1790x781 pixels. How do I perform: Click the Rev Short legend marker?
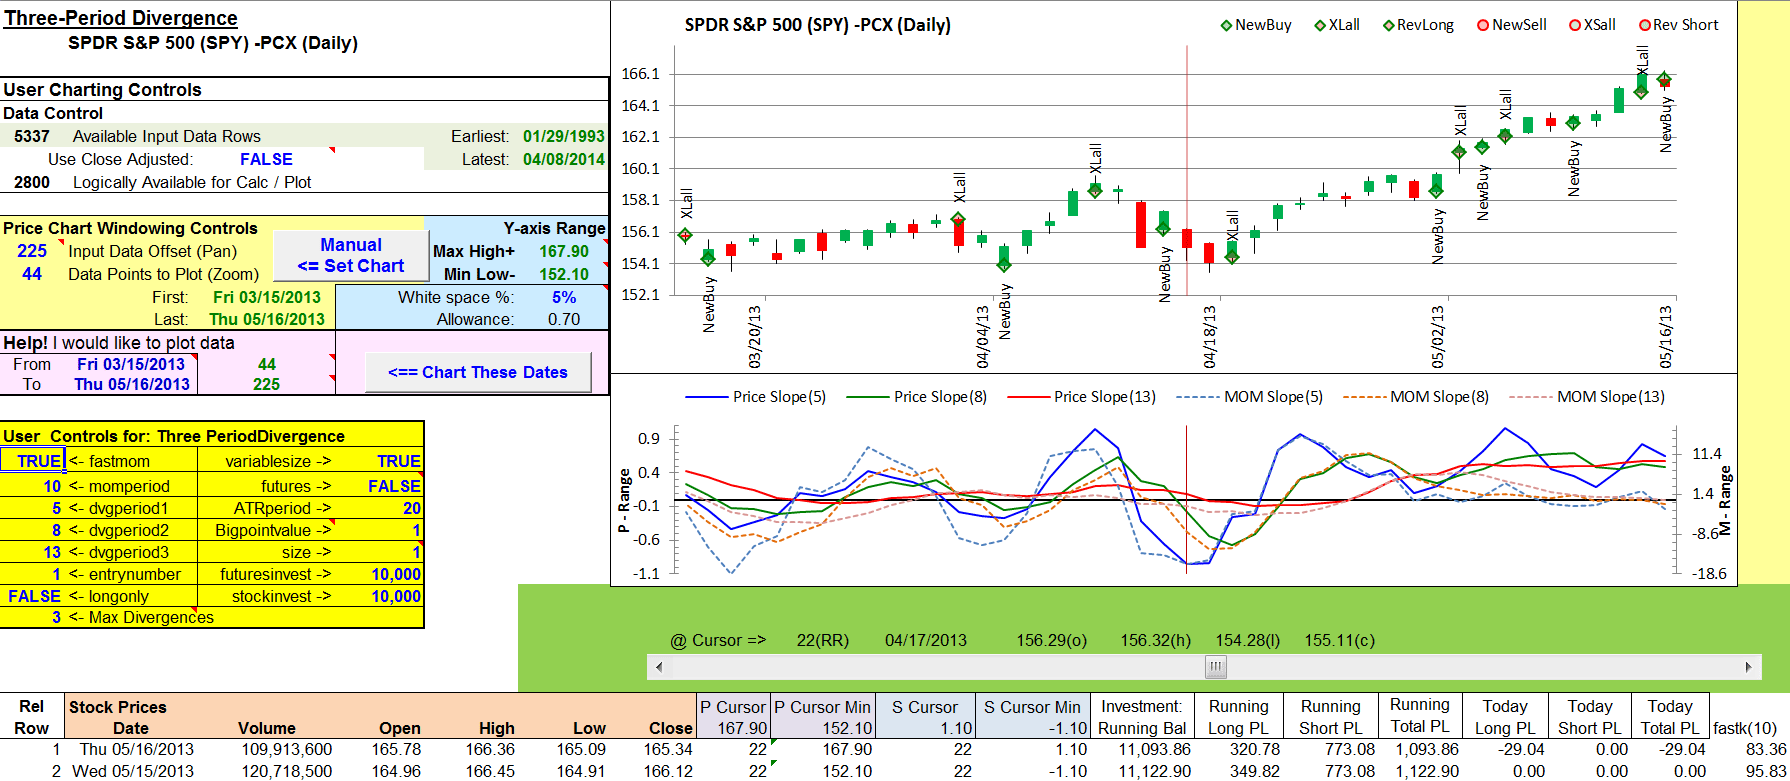pyautogui.click(x=1644, y=25)
